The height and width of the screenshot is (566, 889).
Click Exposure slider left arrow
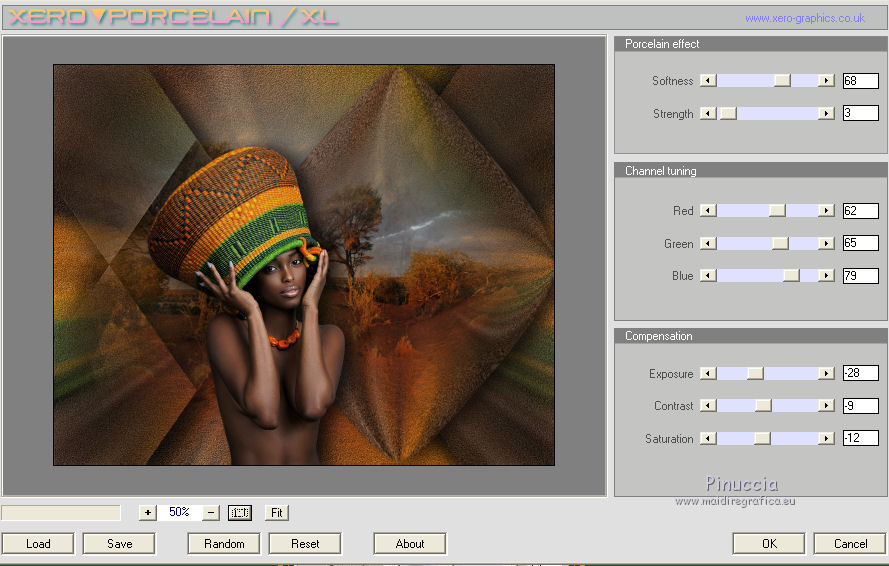point(708,374)
